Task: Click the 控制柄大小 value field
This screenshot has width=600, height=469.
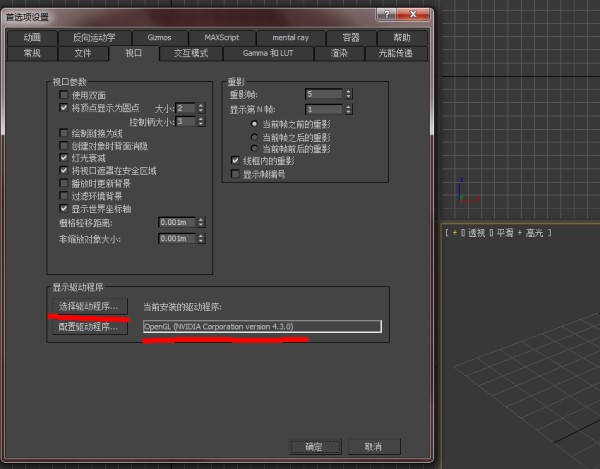Action: [x=186, y=122]
